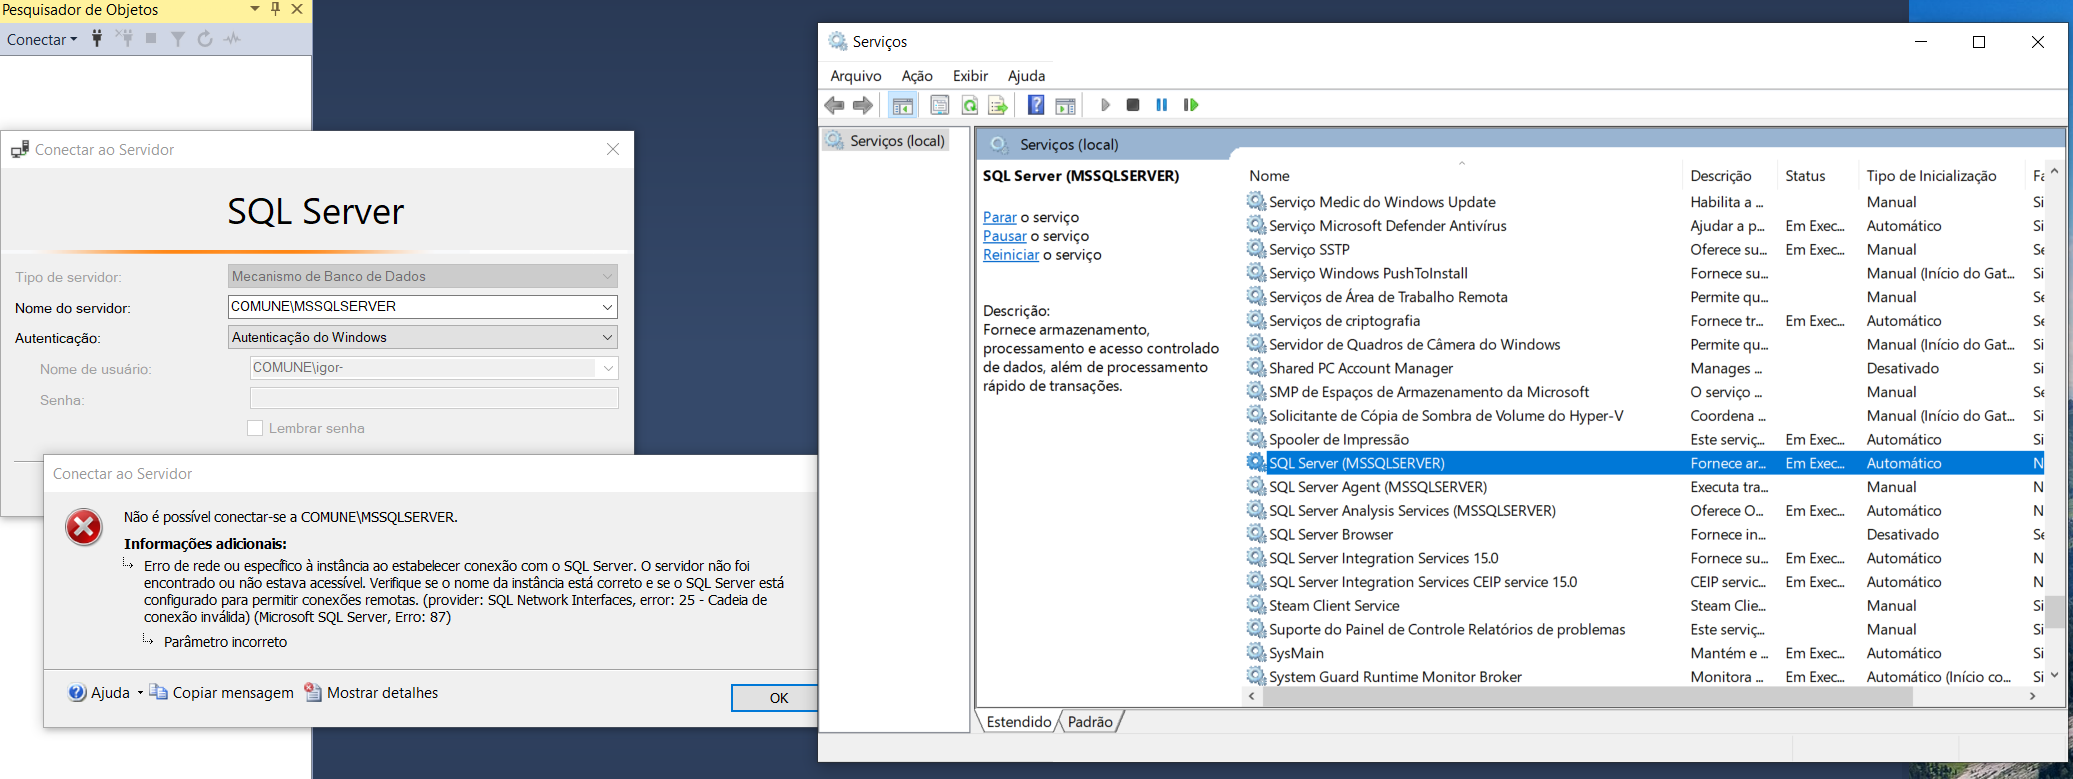Open the Conectar dropdown in Object Explorer
The image size is (2073, 779).
tap(42, 39)
